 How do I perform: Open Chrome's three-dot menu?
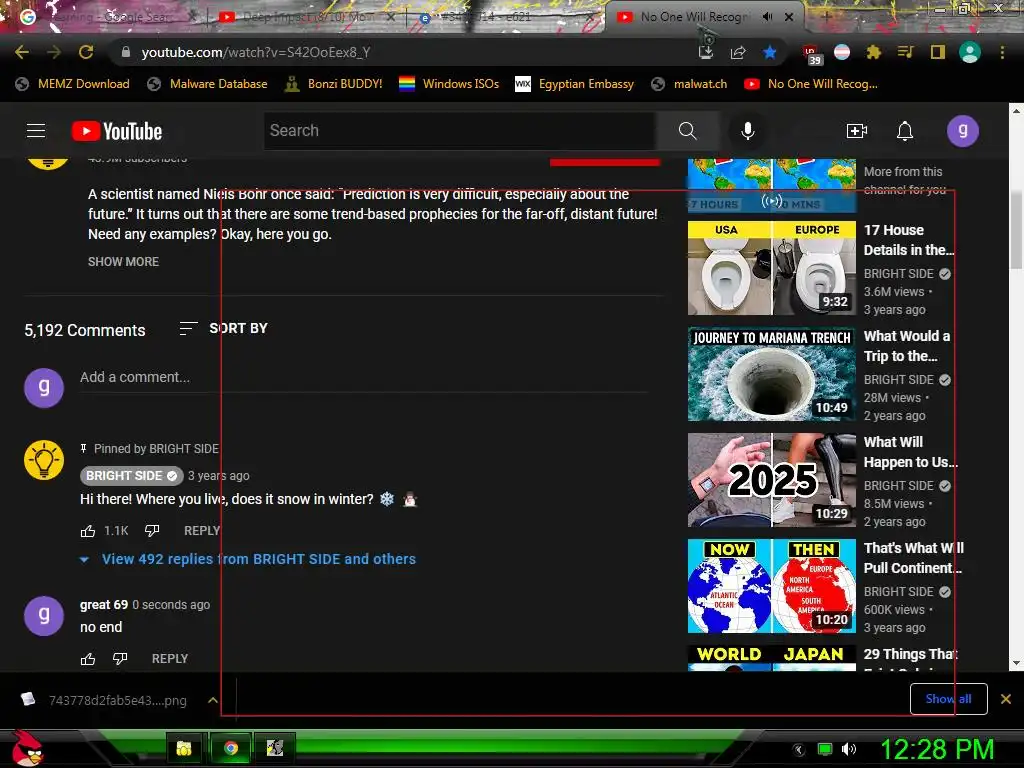(1002, 52)
